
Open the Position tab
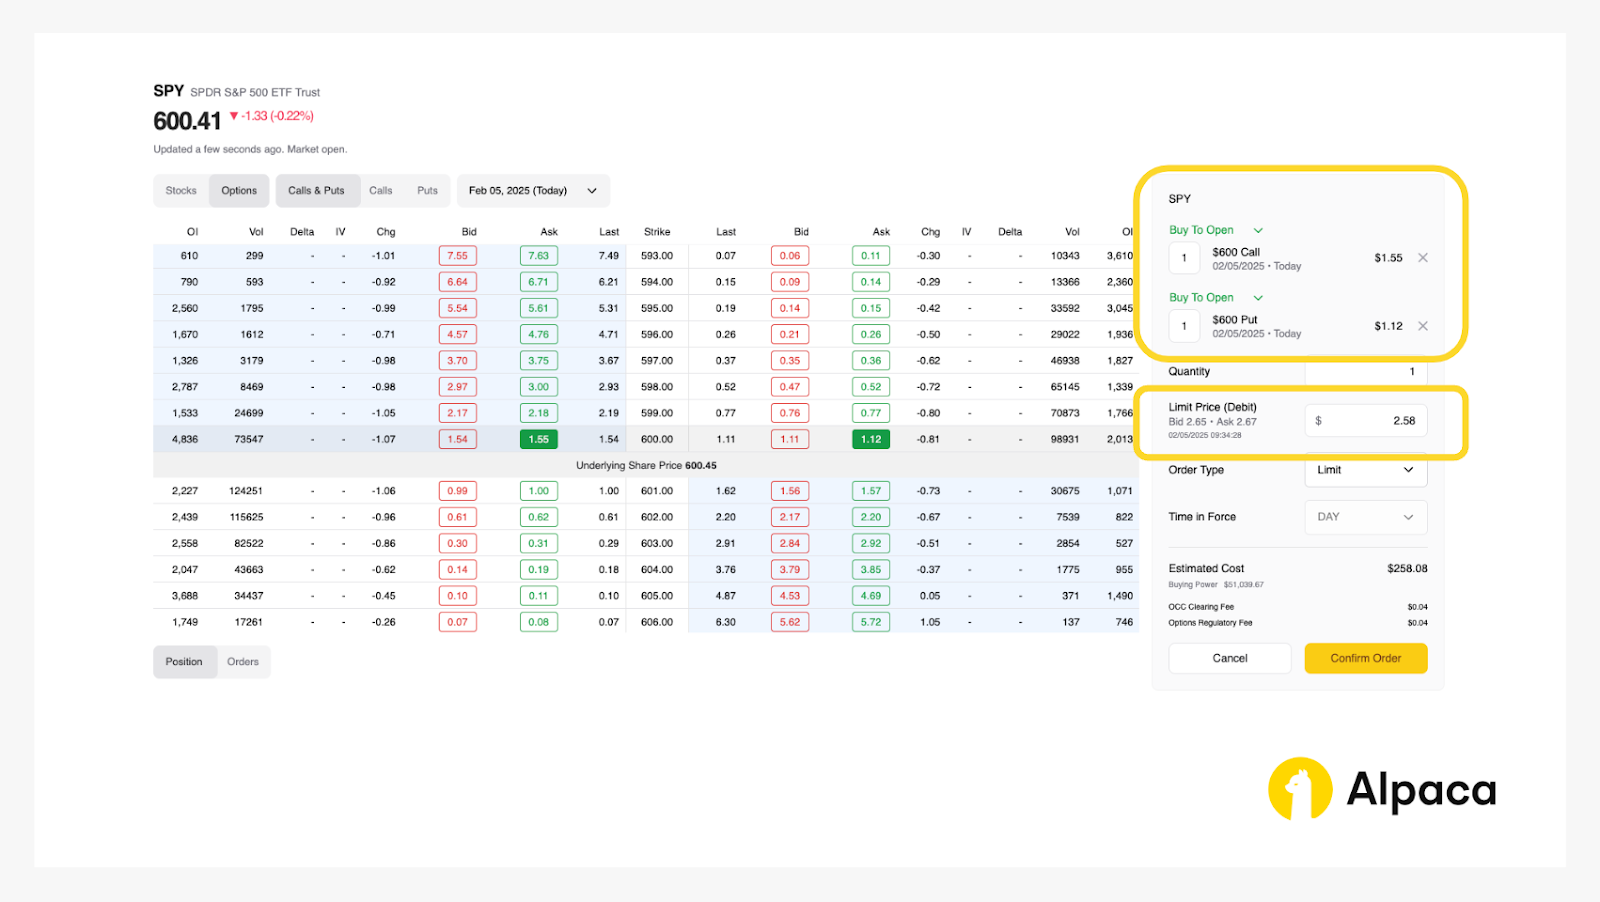(x=184, y=662)
